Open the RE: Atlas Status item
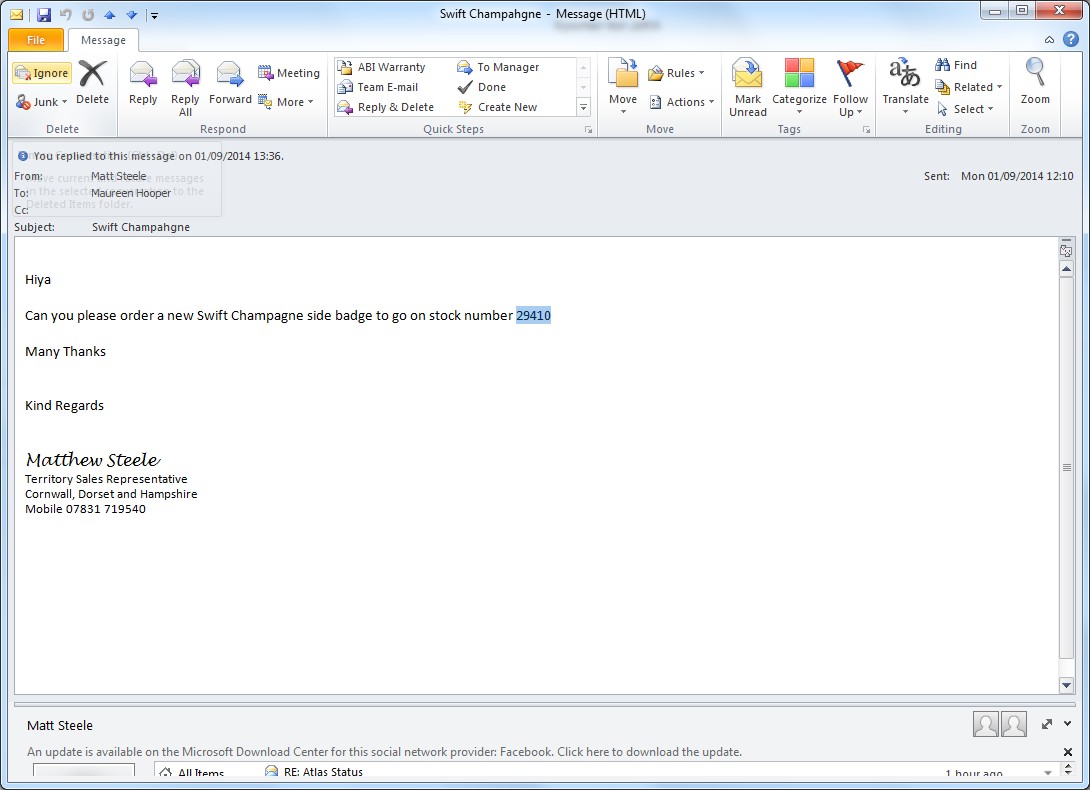This screenshot has width=1090, height=790. pos(323,771)
